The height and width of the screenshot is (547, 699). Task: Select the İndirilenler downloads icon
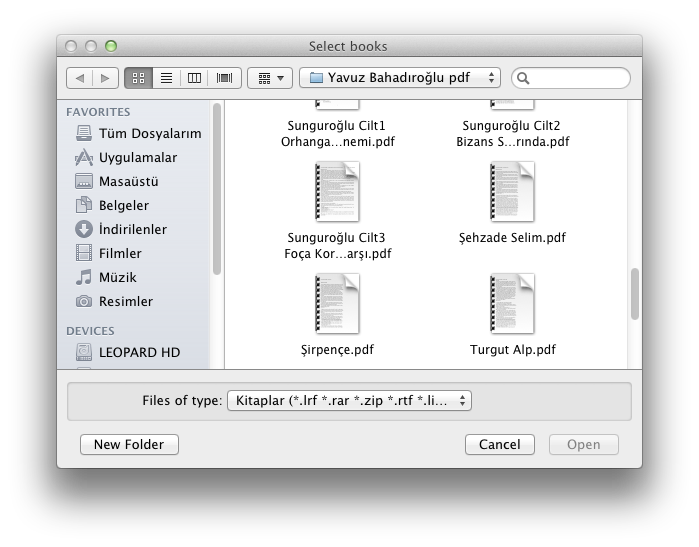point(84,229)
